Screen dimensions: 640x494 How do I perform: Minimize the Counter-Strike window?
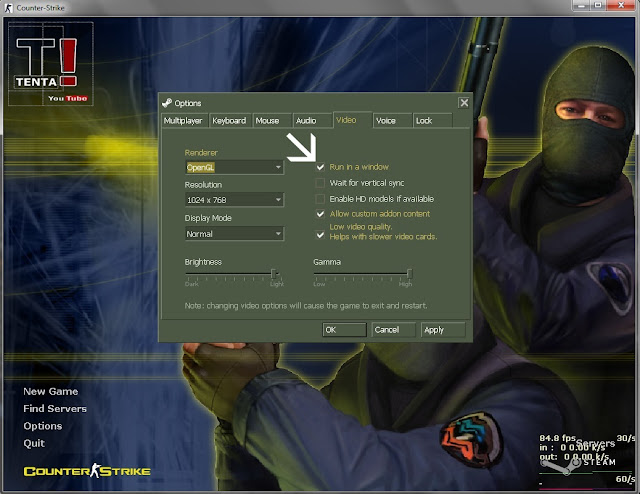pyautogui.click(x=581, y=5)
